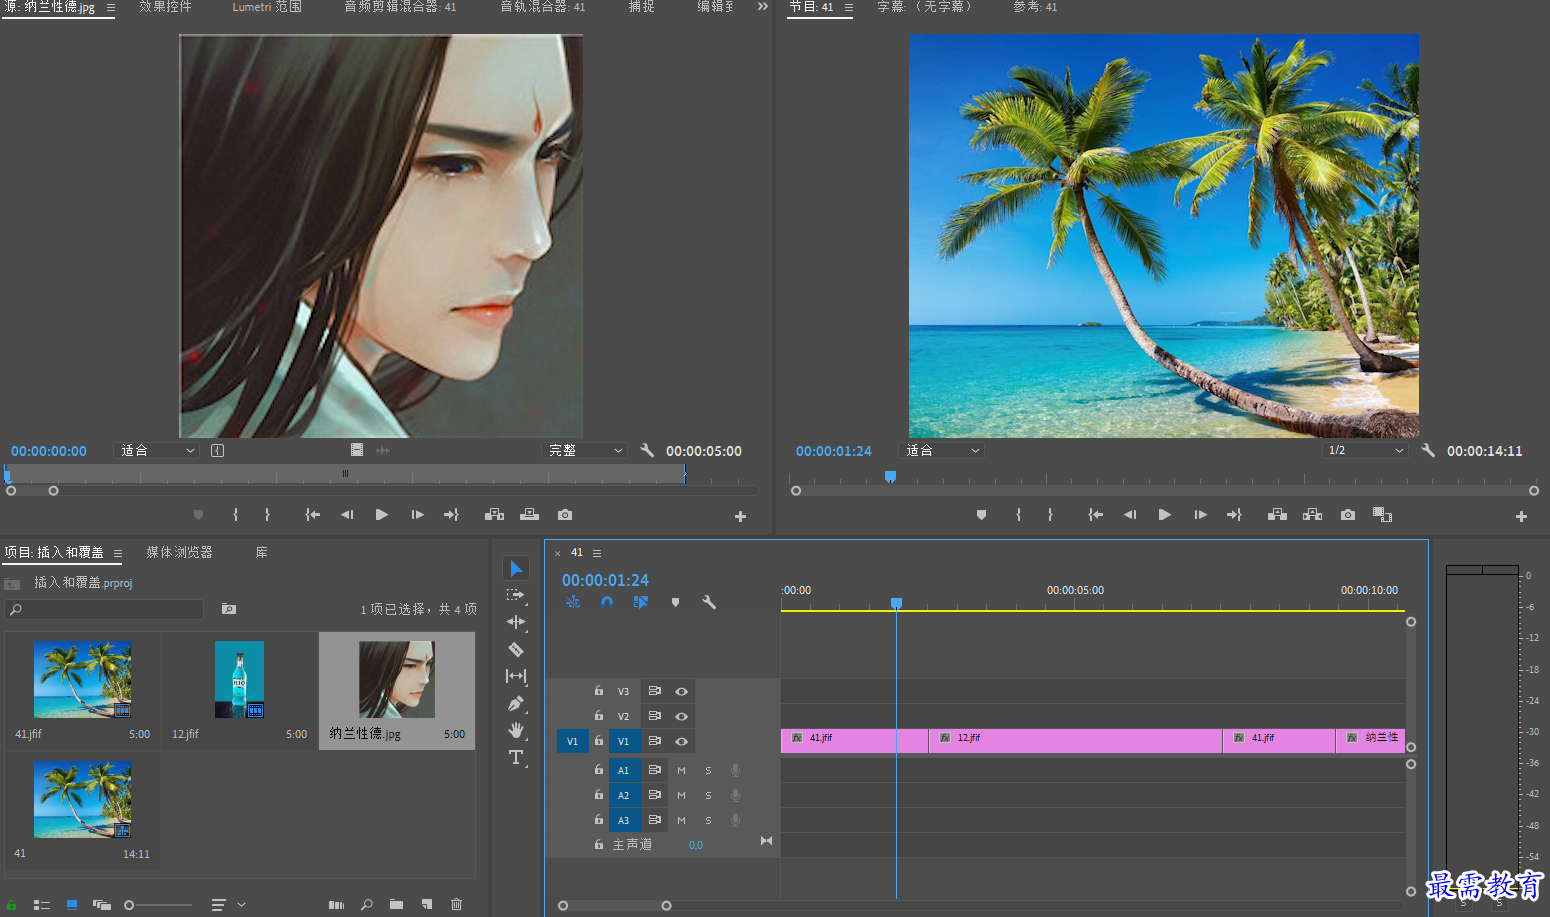Open Source monitor wrench settings
Viewport: 1550px width, 917px height.
click(x=647, y=450)
